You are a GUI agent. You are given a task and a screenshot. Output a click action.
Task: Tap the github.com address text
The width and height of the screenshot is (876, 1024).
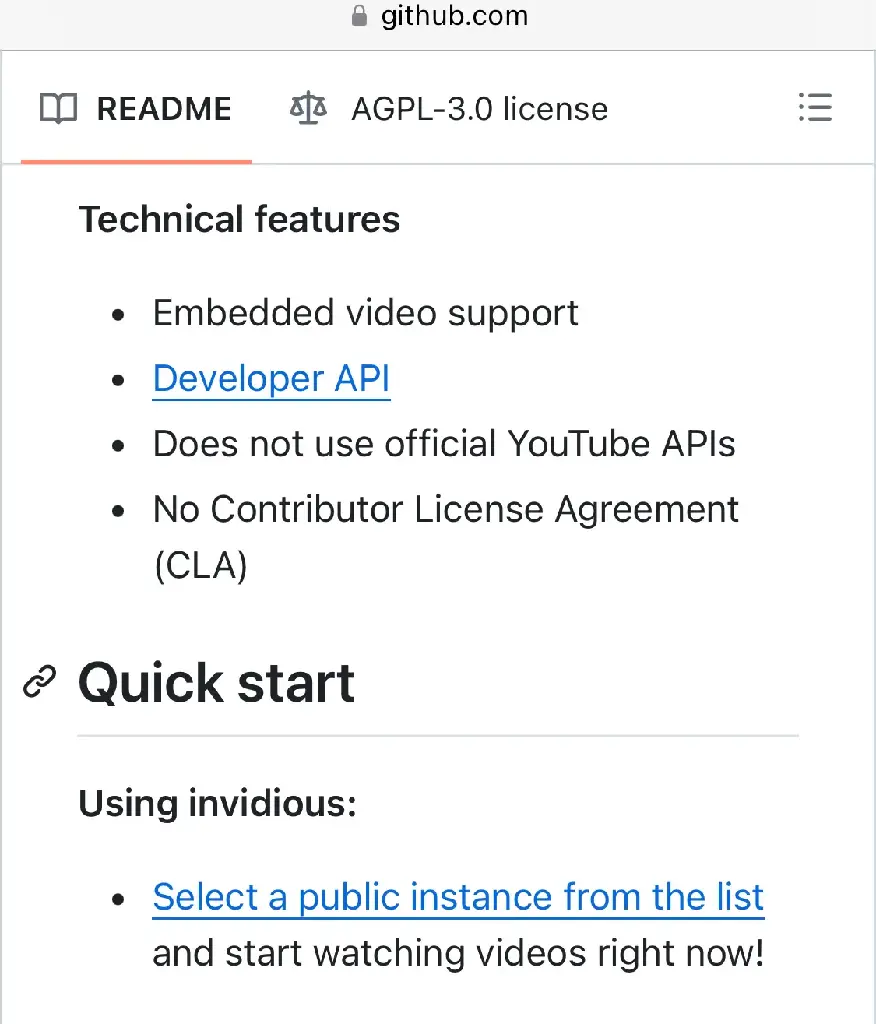455,16
